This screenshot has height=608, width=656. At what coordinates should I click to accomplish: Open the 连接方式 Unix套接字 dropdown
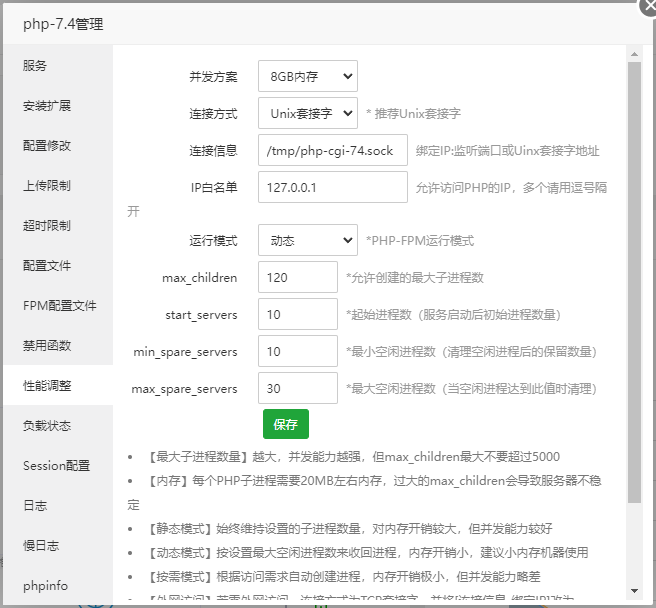pos(307,113)
